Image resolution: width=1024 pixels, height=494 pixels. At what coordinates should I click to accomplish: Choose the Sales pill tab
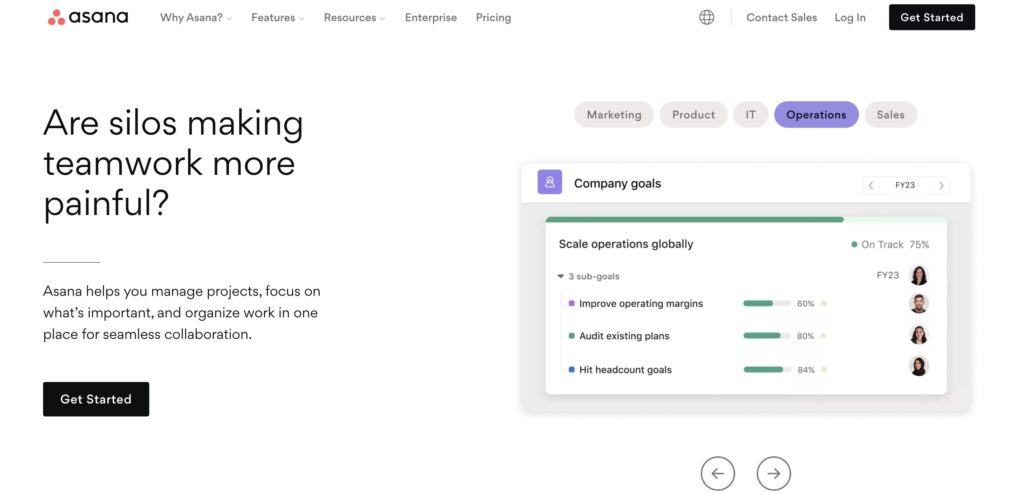[x=891, y=114]
